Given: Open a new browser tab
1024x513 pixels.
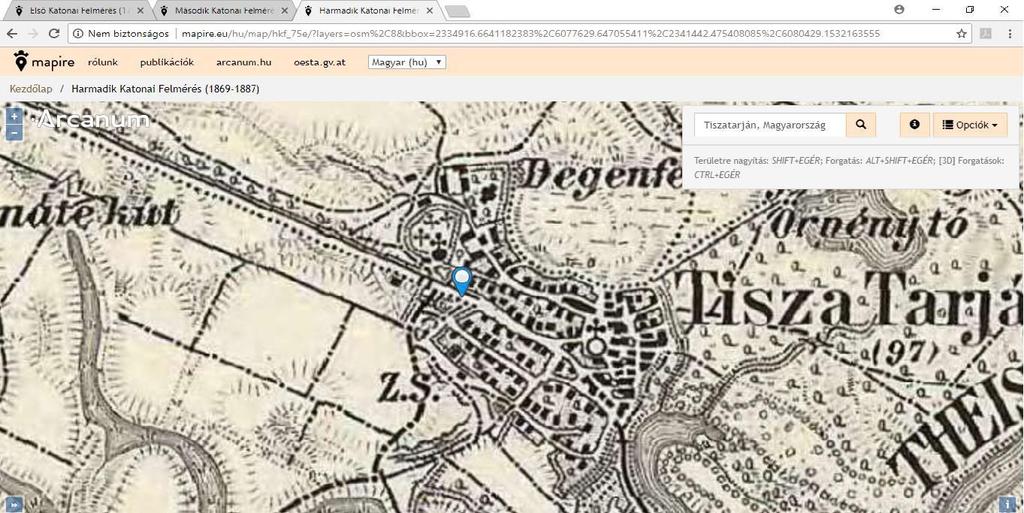Looking at the screenshot, I should tap(457, 11).
